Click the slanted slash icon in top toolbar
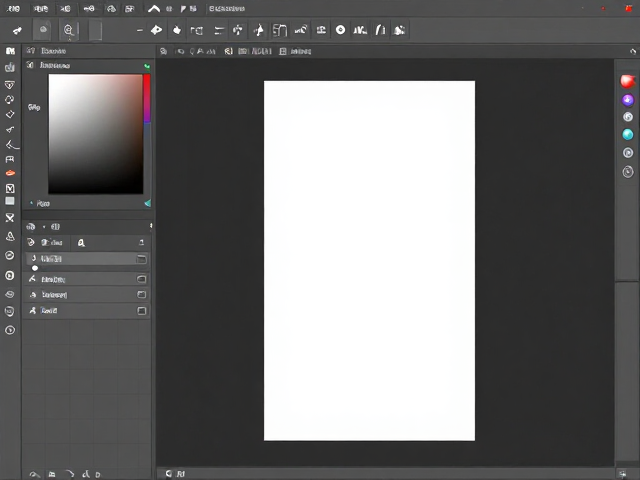The width and height of the screenshot is (640, 480). tap(380, 30)
